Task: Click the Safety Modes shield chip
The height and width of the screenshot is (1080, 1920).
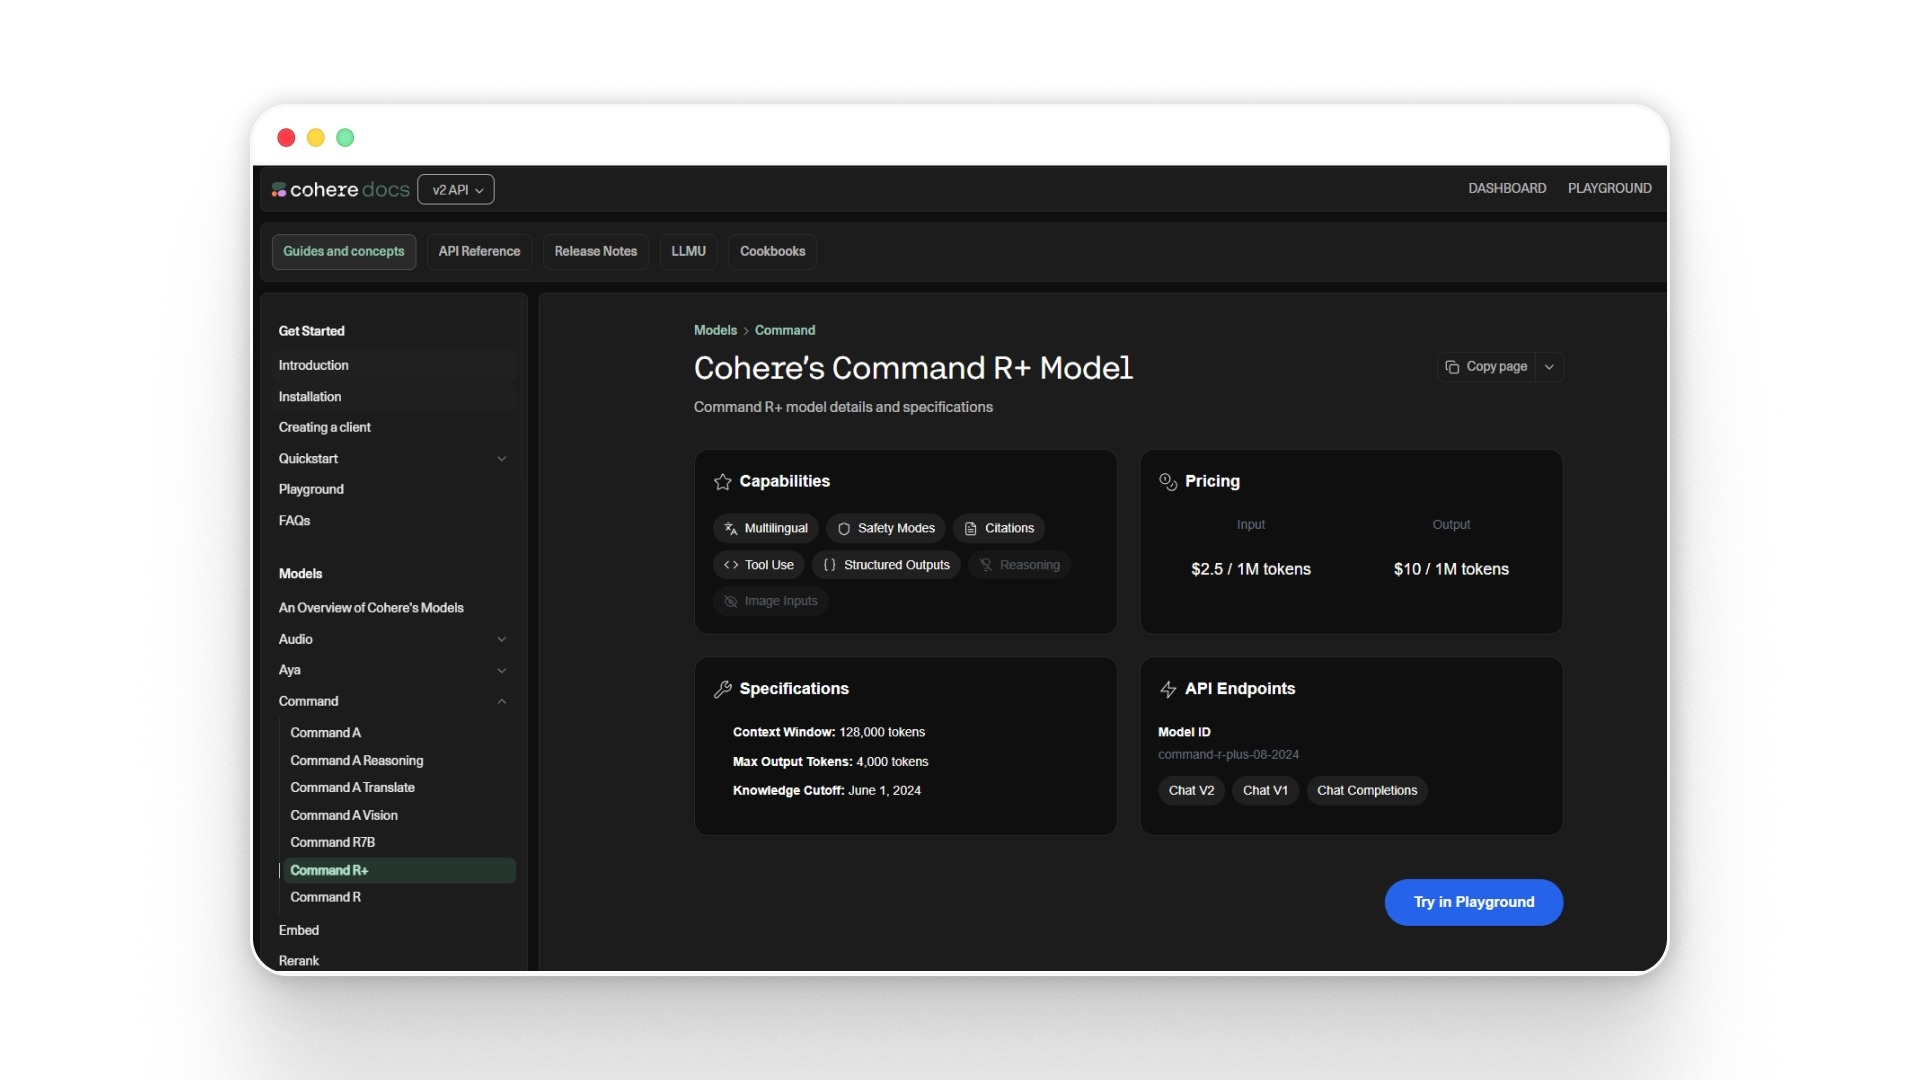Action: pyautogui.click(x=886, y=528)
